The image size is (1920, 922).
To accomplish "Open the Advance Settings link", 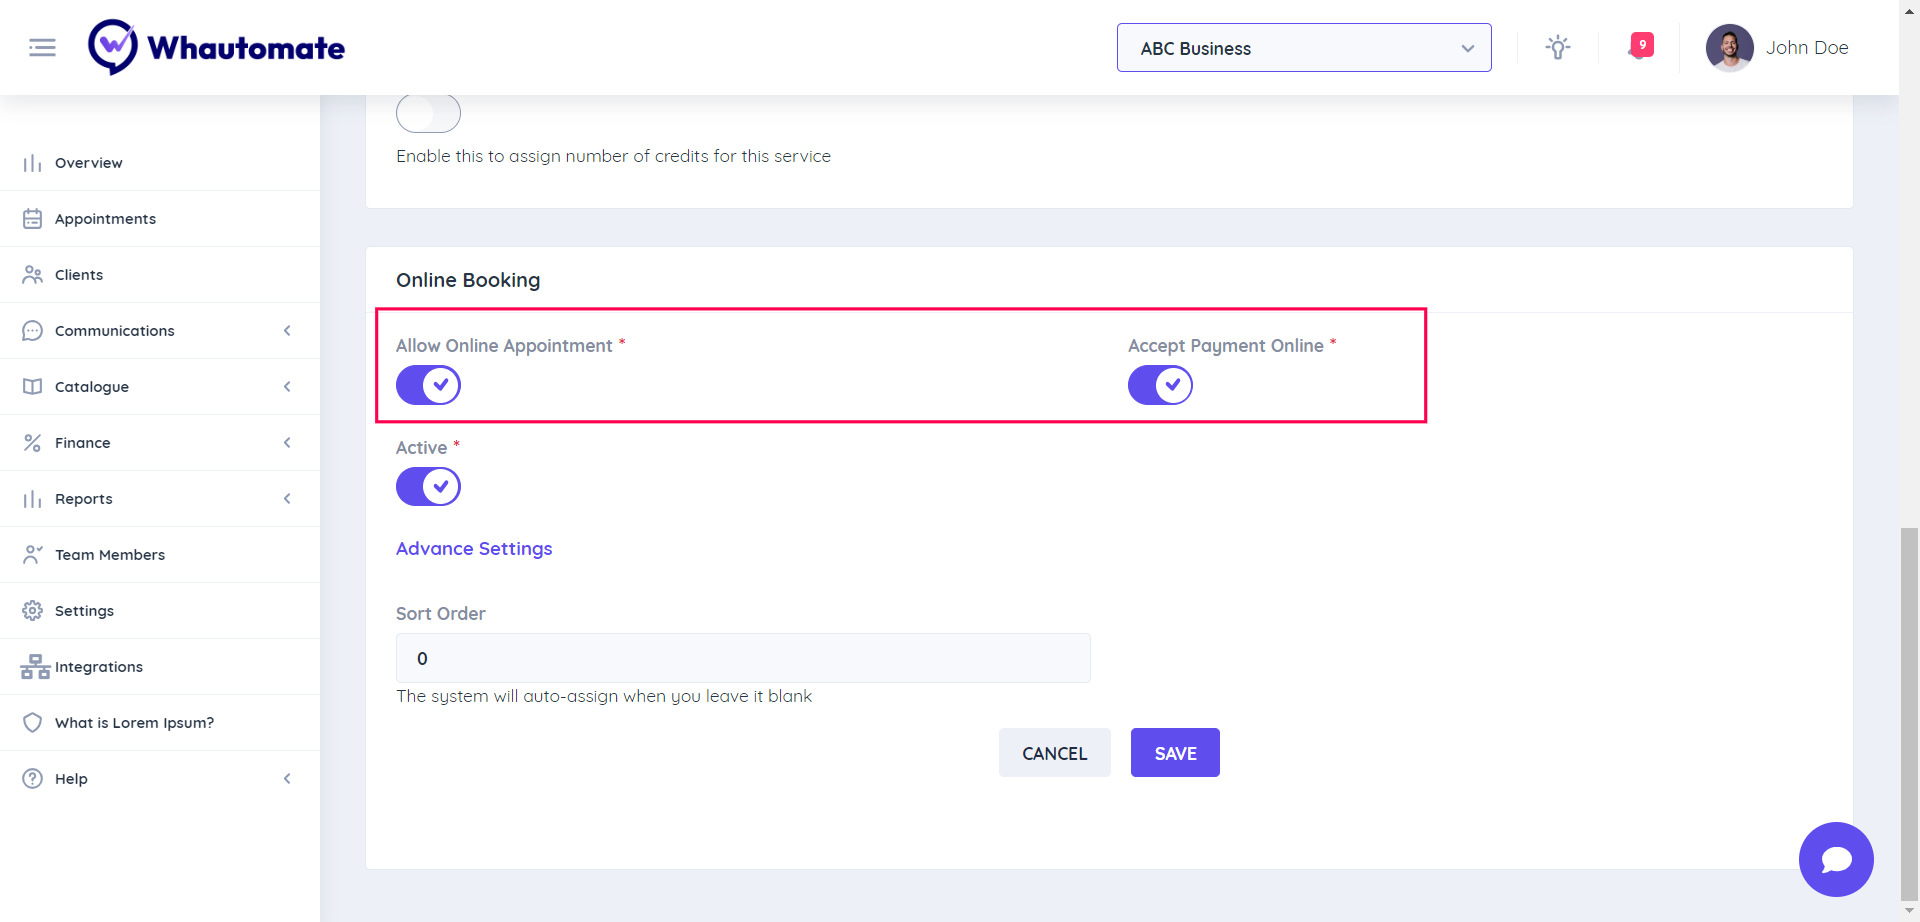I will pos(474,549).
